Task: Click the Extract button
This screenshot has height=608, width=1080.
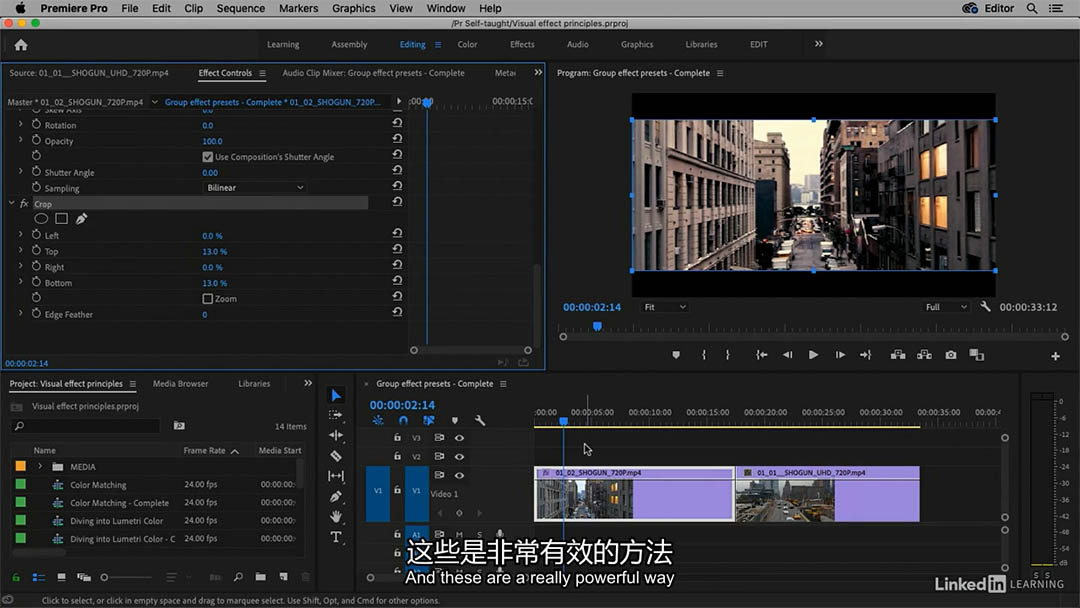Action: coord(924,355)
